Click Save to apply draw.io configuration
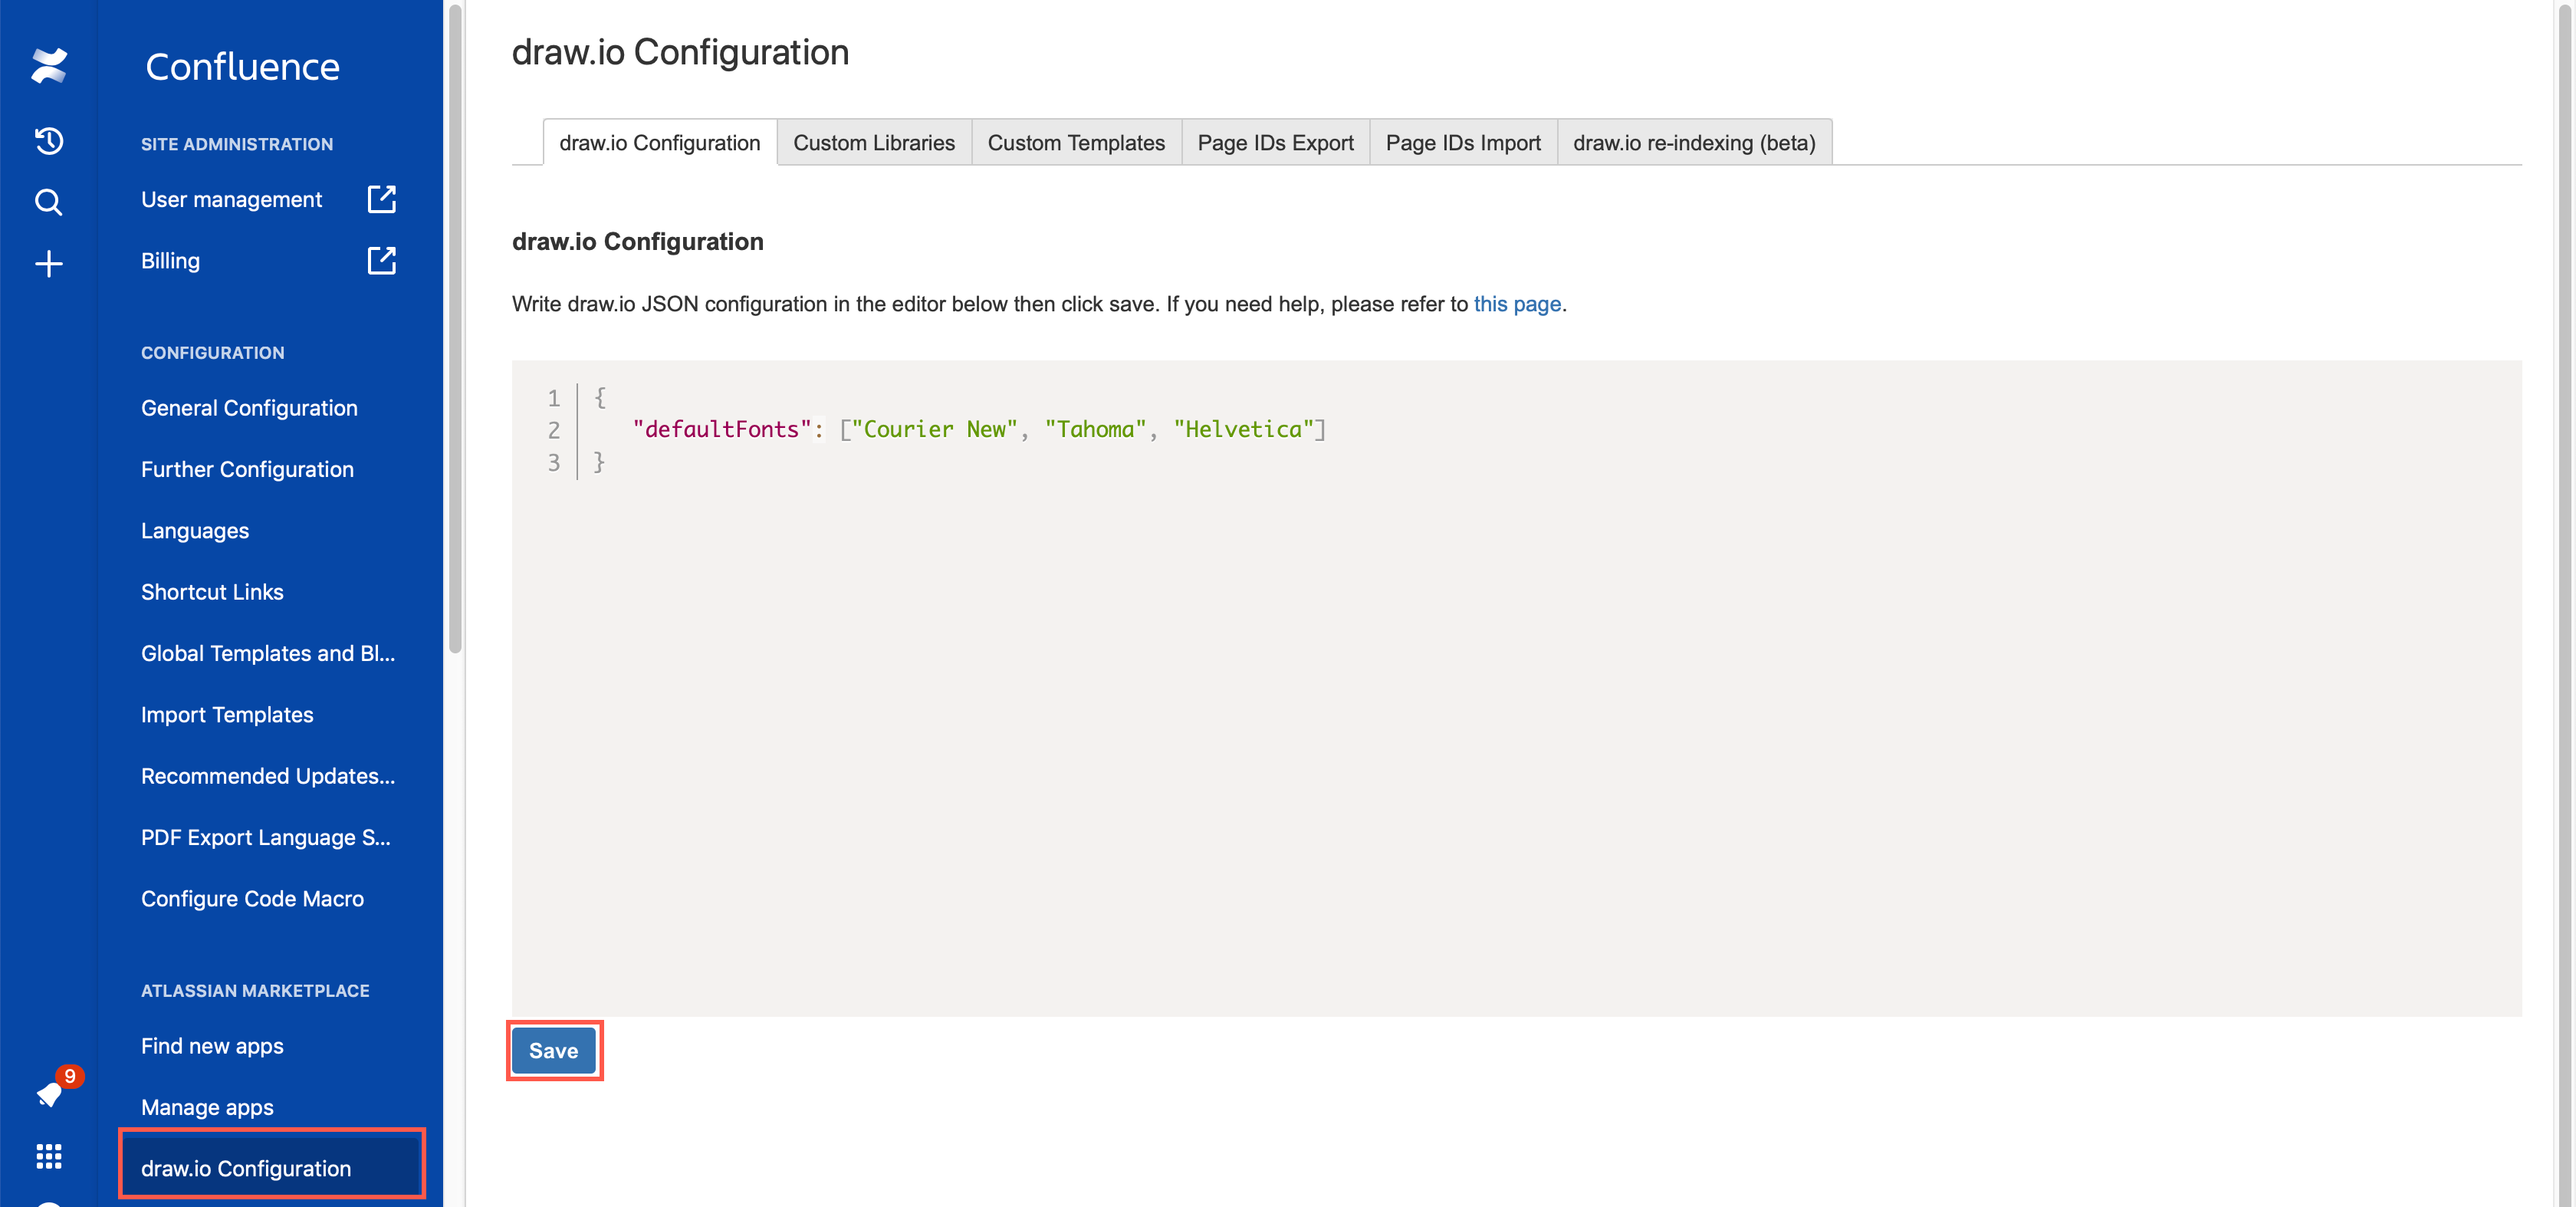This screenshot has width=2576, height=1207. (x=552, y=1049)
